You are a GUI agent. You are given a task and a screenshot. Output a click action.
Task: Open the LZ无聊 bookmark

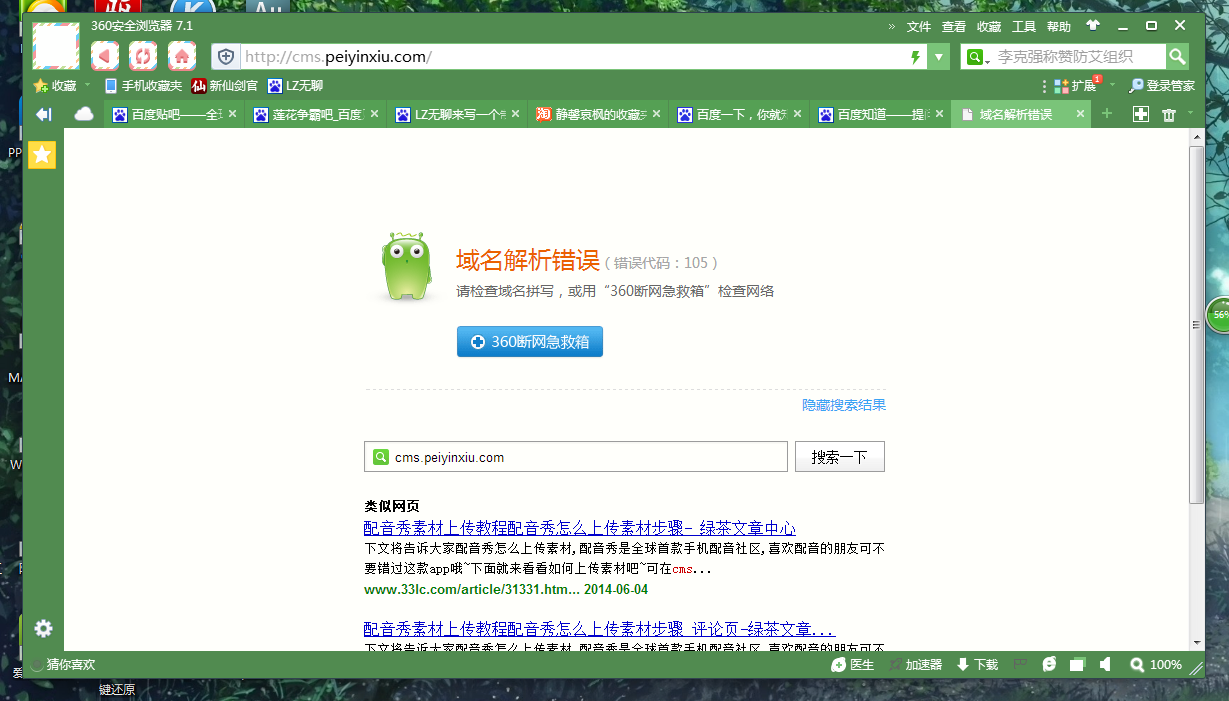296,86
